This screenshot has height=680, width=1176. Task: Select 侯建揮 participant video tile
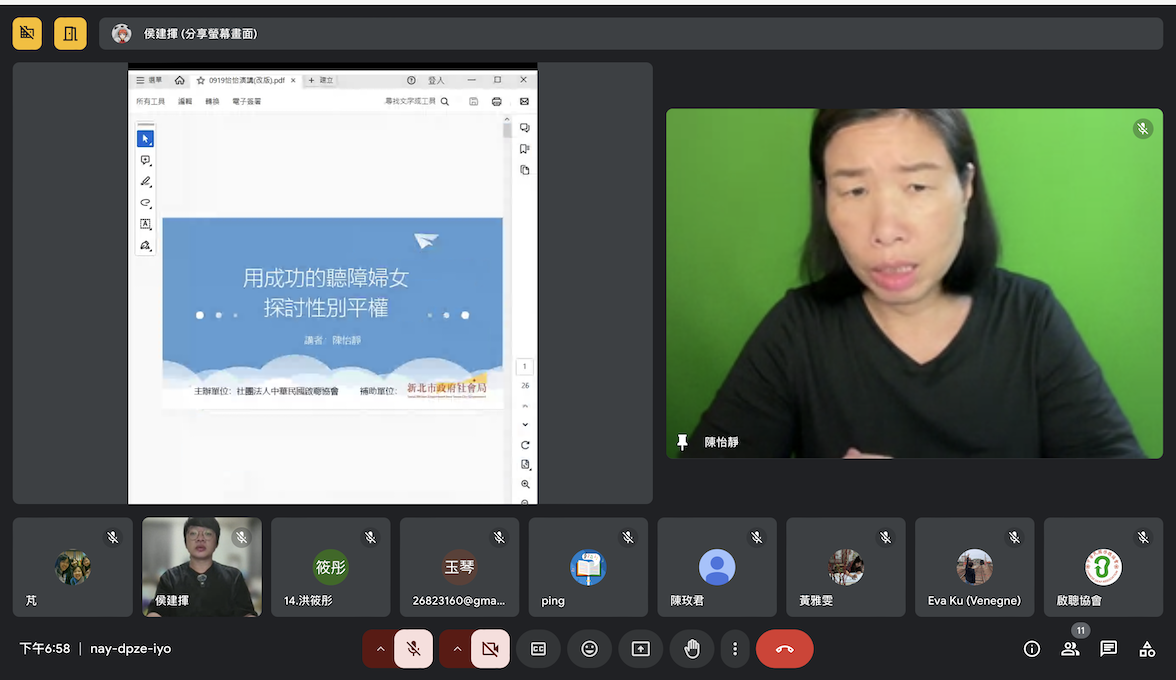click(x=201, y=566)
